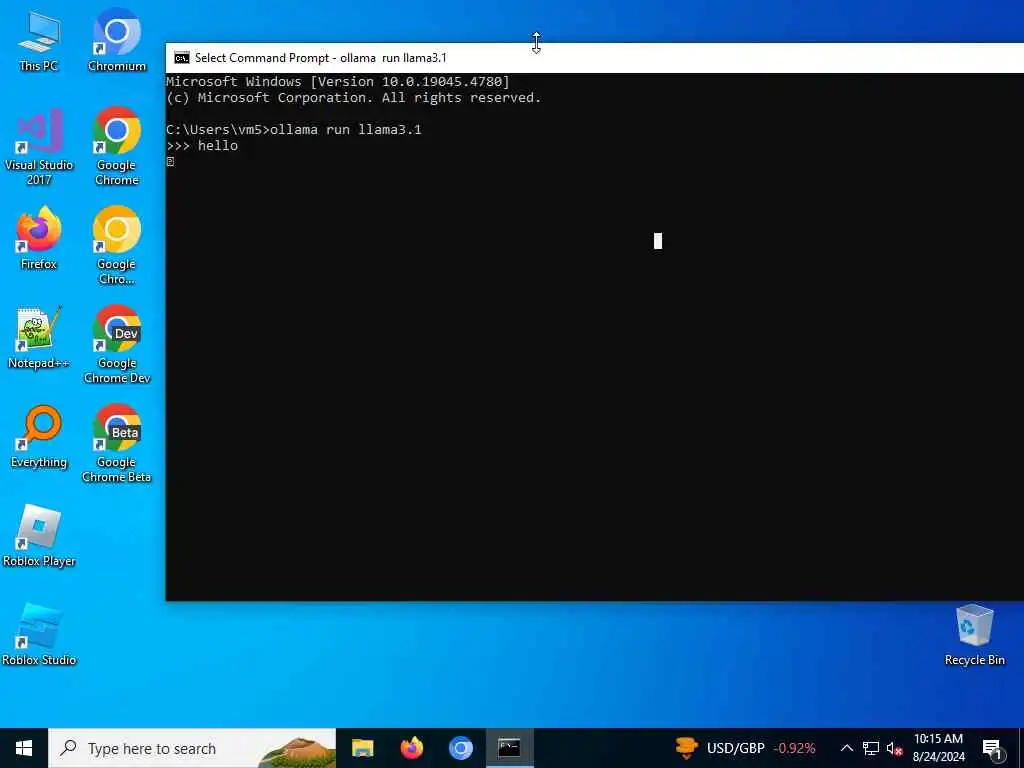Click the taskbar search box
This screenshot has height=768, width=1024.
[192, 748]
